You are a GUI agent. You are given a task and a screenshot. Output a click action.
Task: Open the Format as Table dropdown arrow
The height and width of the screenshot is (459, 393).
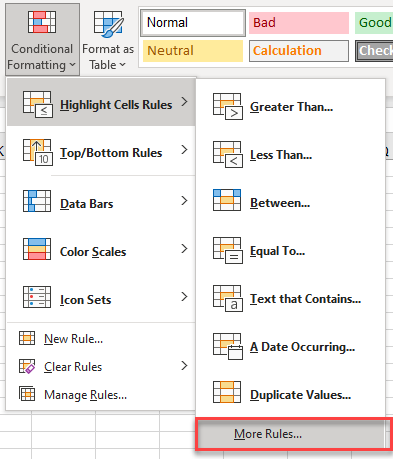(x=122, y=65)
